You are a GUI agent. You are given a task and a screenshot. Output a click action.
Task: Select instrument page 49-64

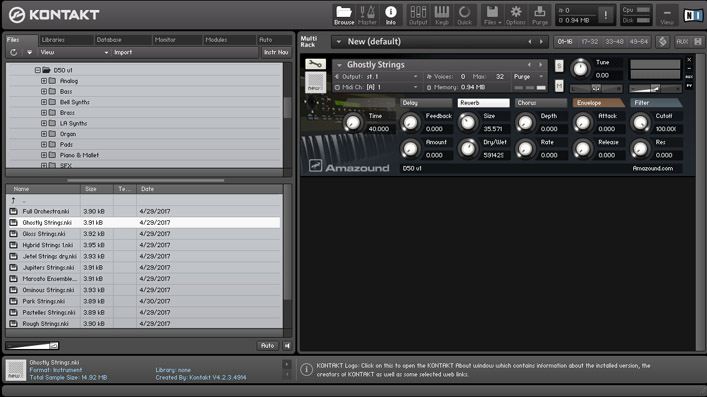(x=638, y=42)
